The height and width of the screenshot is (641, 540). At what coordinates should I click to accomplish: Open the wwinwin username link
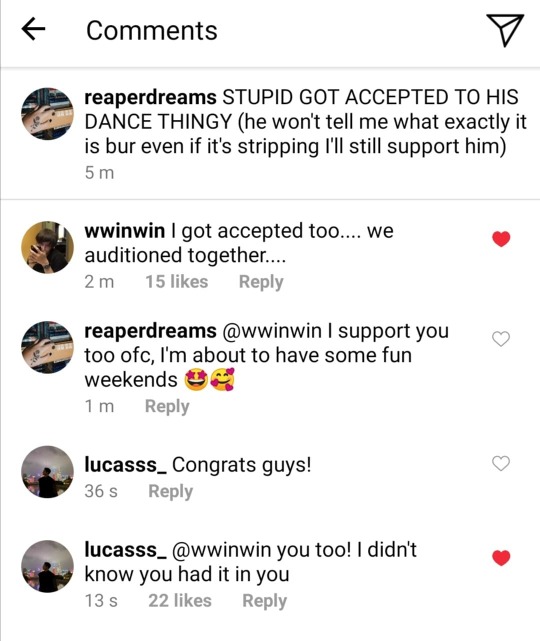[125, 231]
